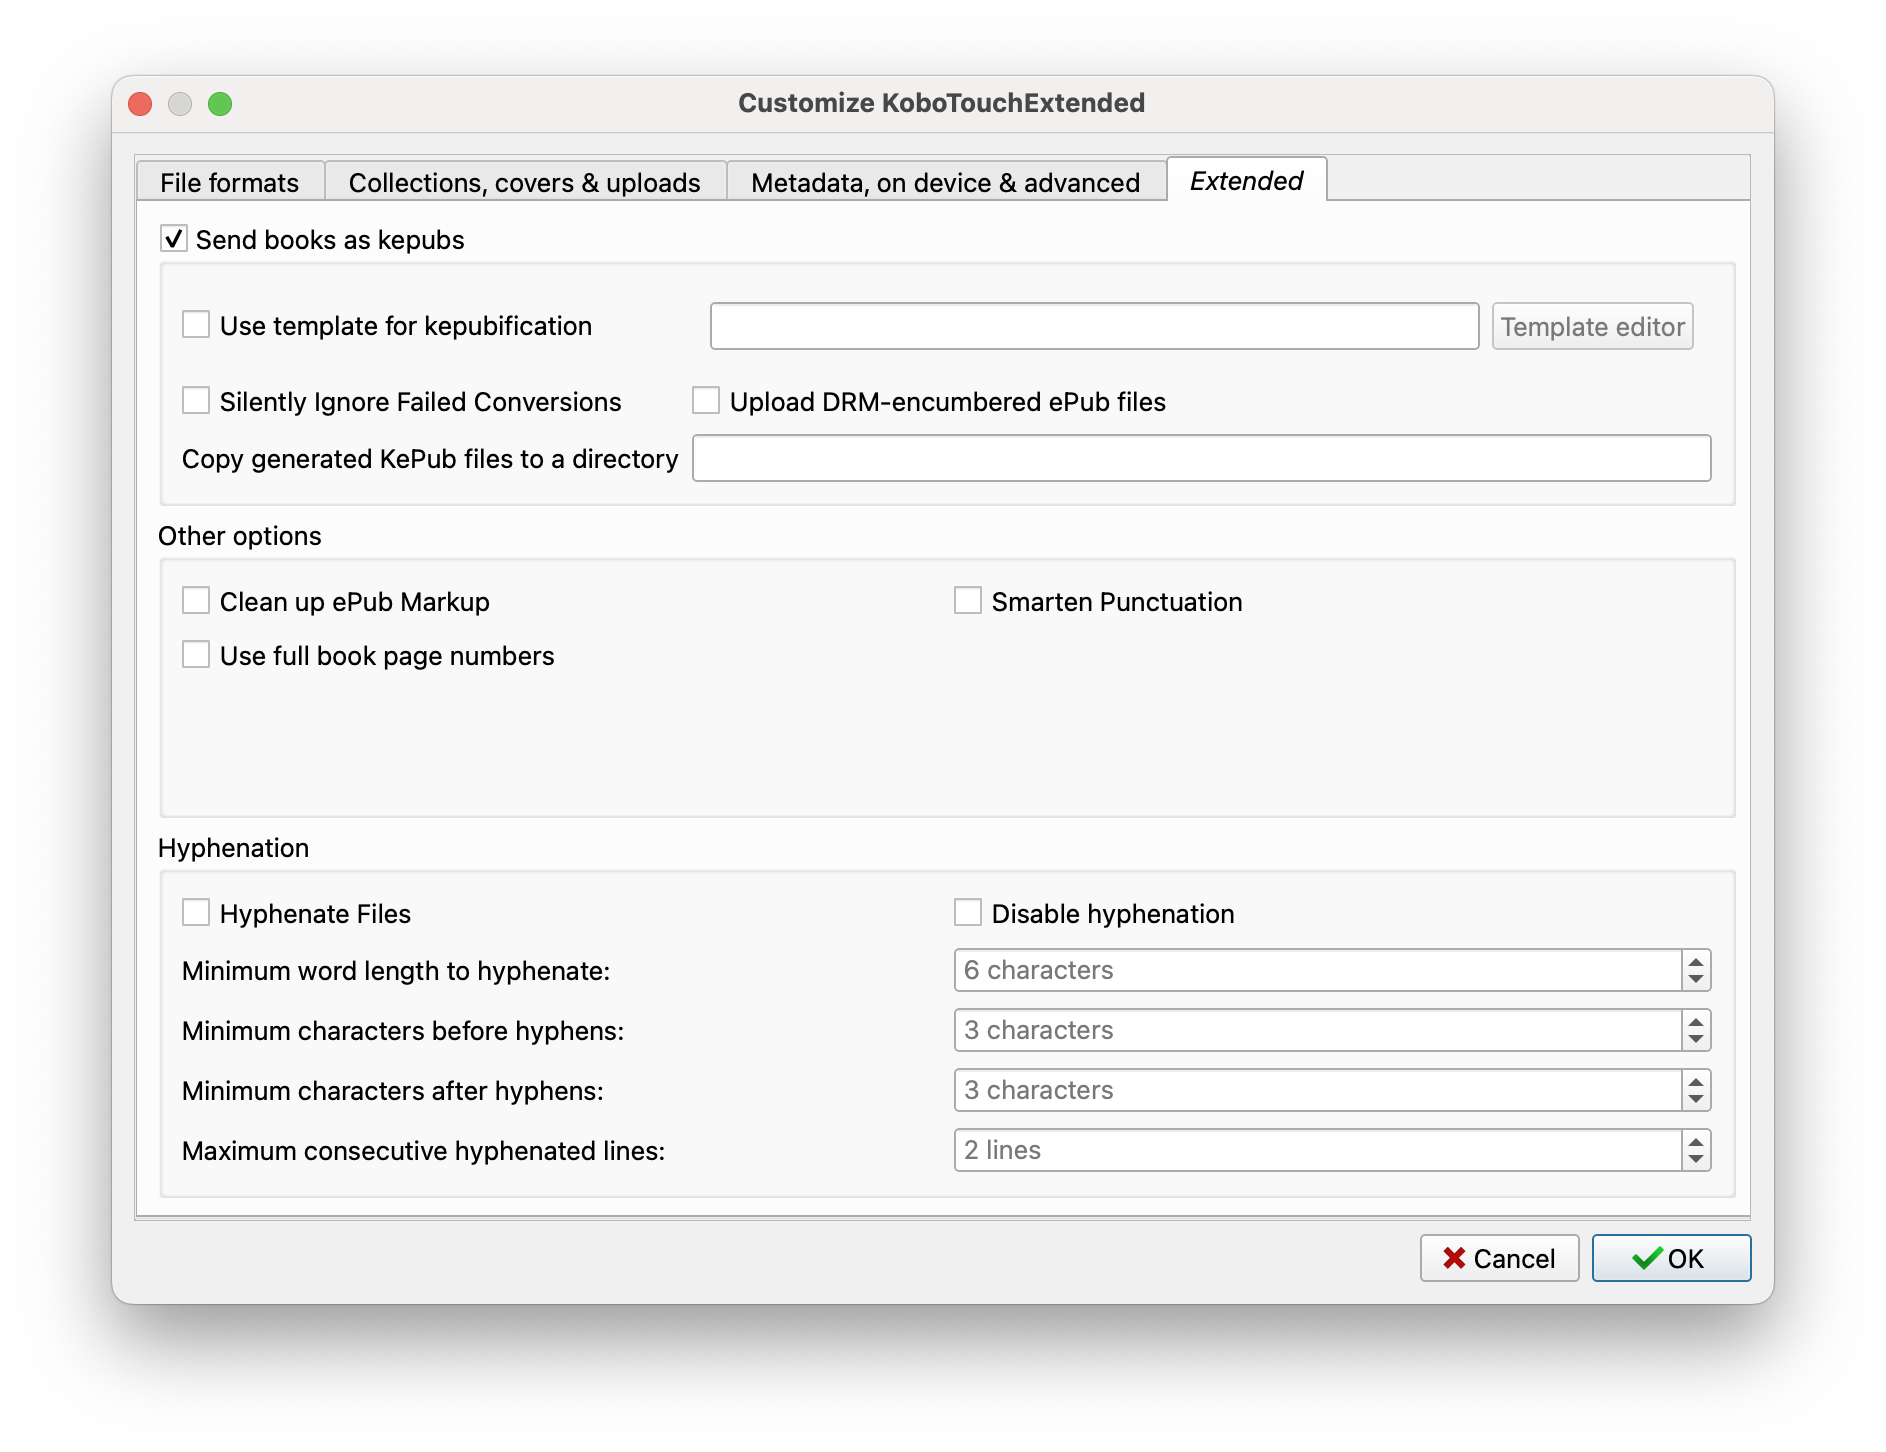Viewport: 1886px width, 1452px height.
Task: Enable the Hyphenate Files checkbox
Action: 196,913
